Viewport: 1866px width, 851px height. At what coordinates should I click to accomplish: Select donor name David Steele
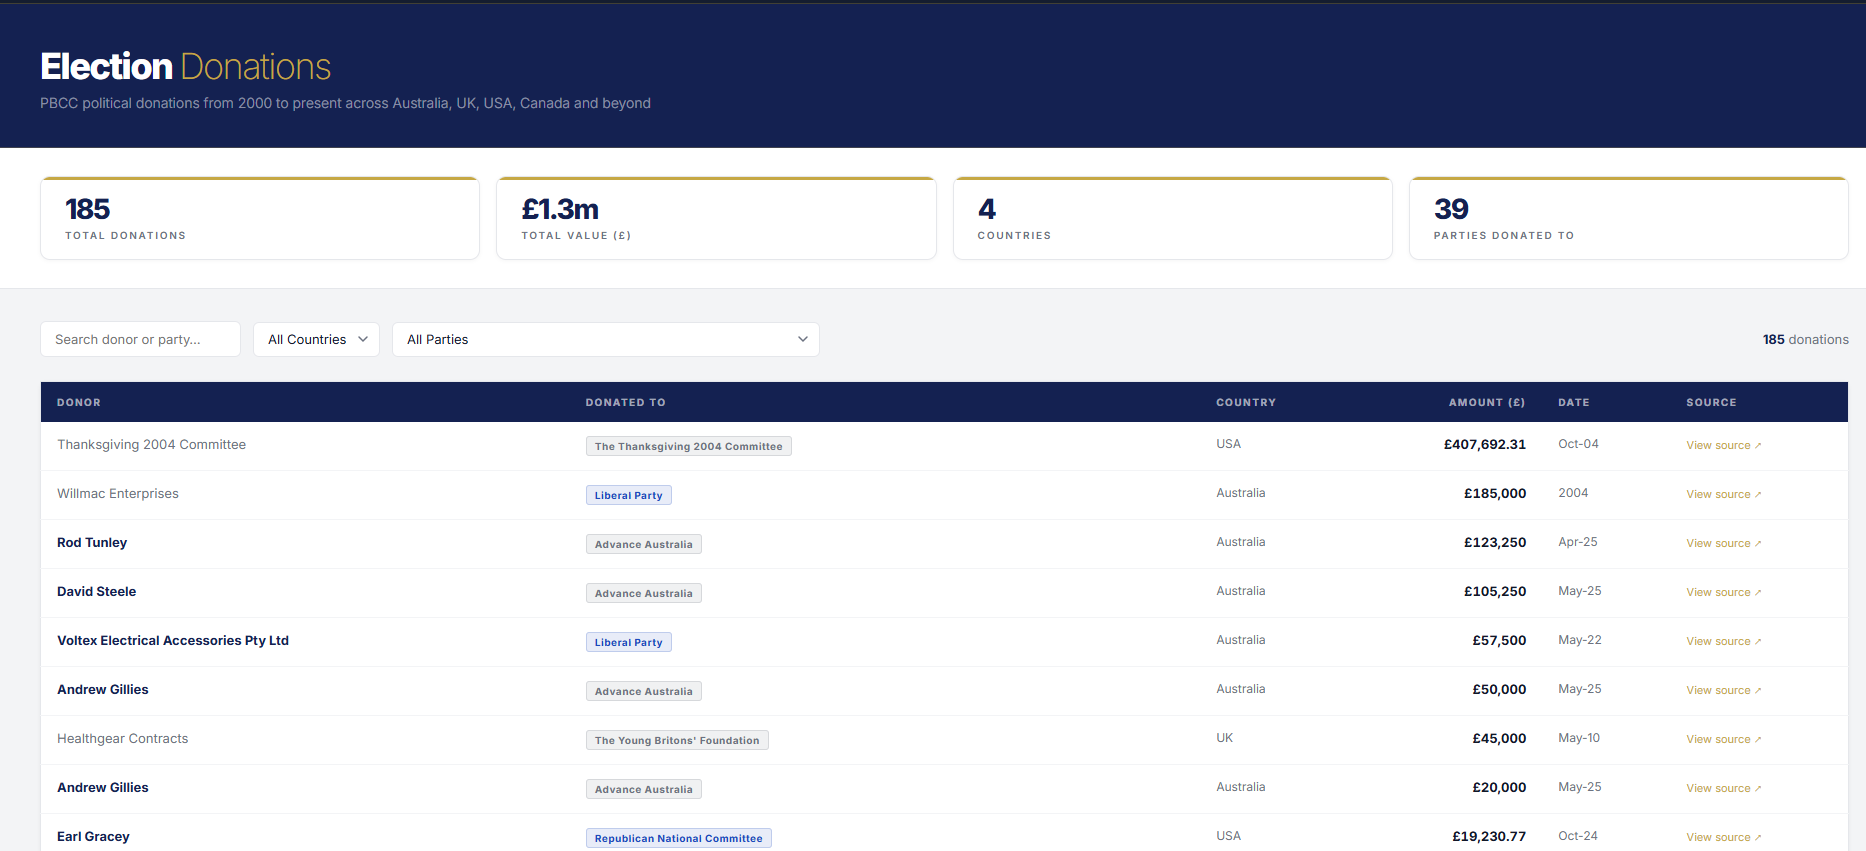[x=96, y=591]
